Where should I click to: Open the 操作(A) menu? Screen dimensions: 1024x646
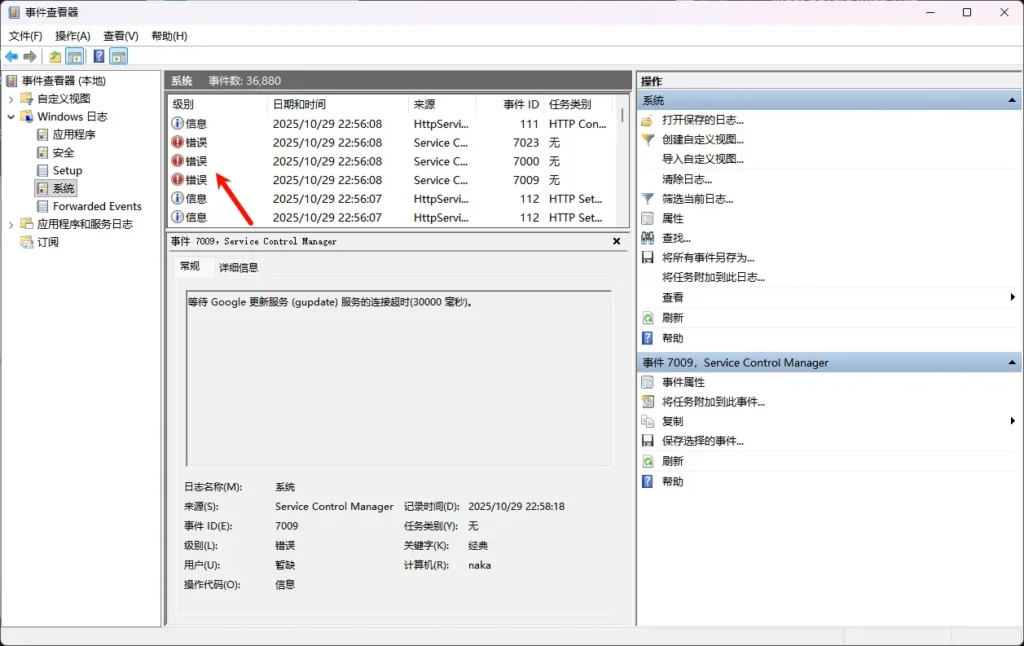click(x=72, y=35)
